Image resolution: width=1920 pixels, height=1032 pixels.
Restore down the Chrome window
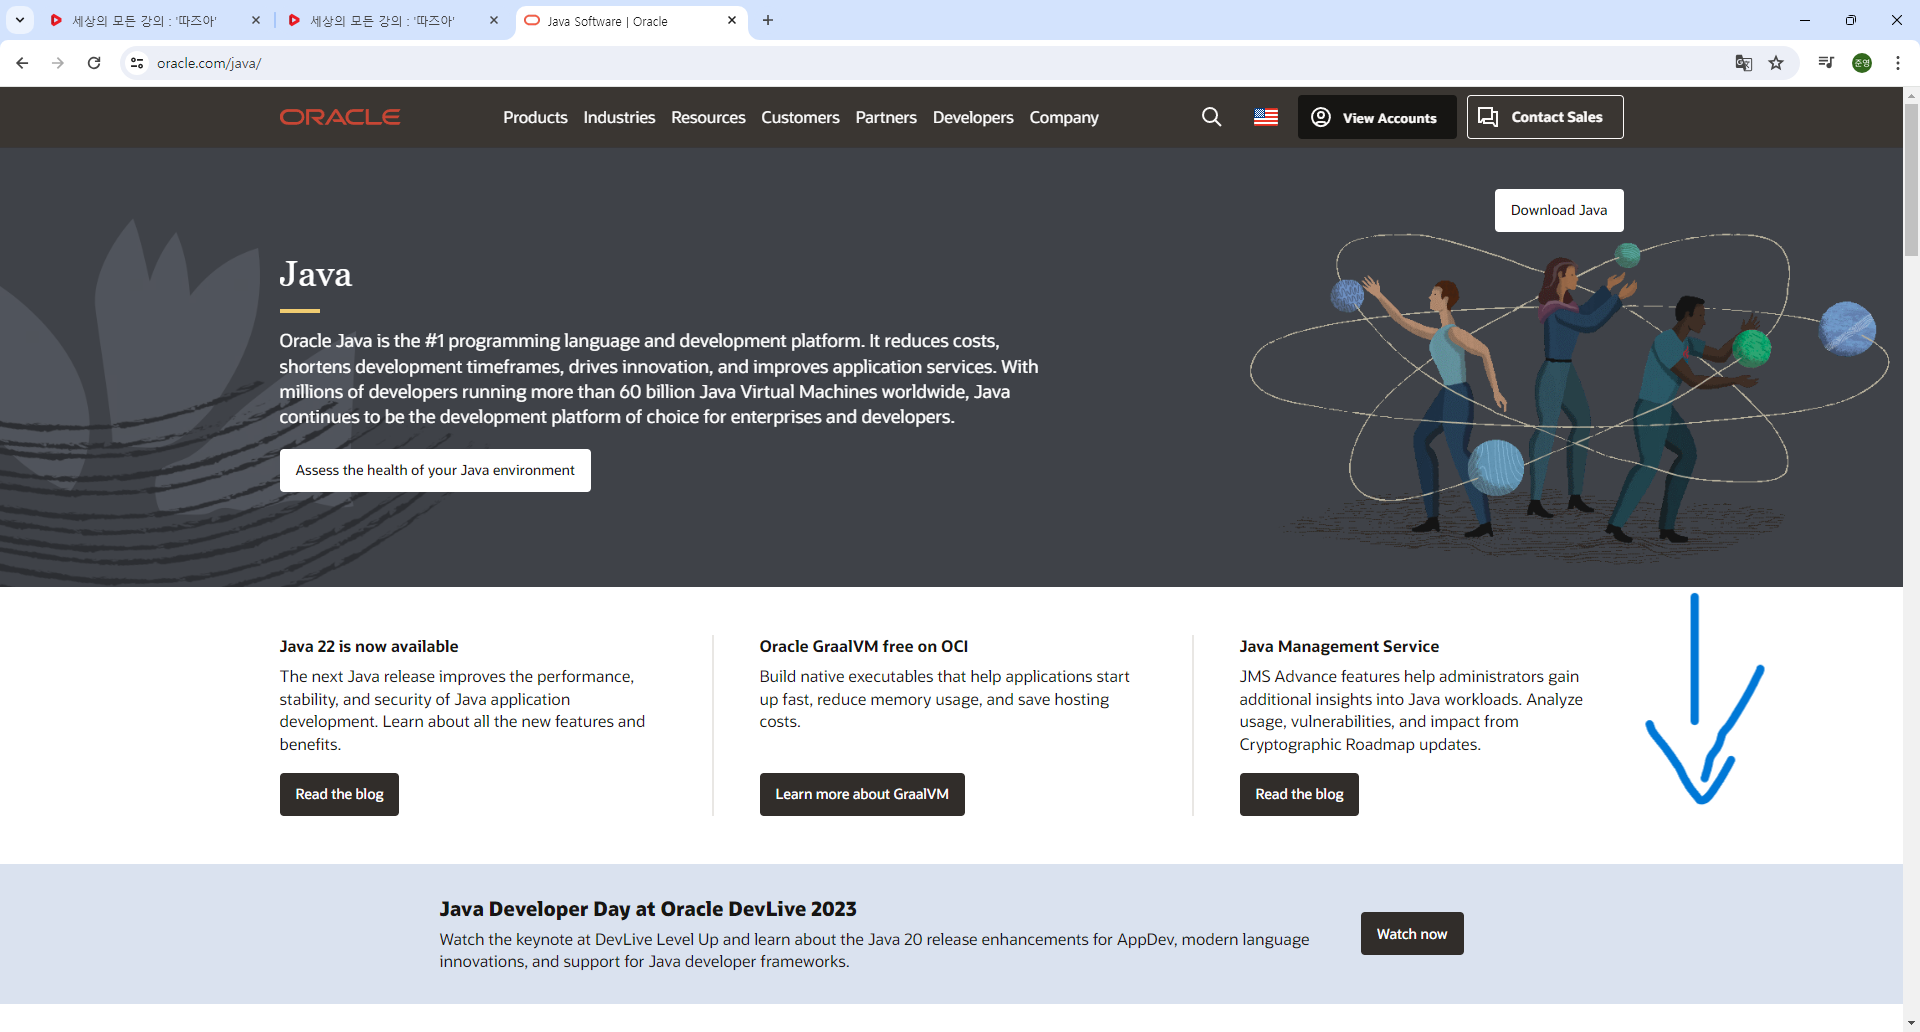(1851, 20)
